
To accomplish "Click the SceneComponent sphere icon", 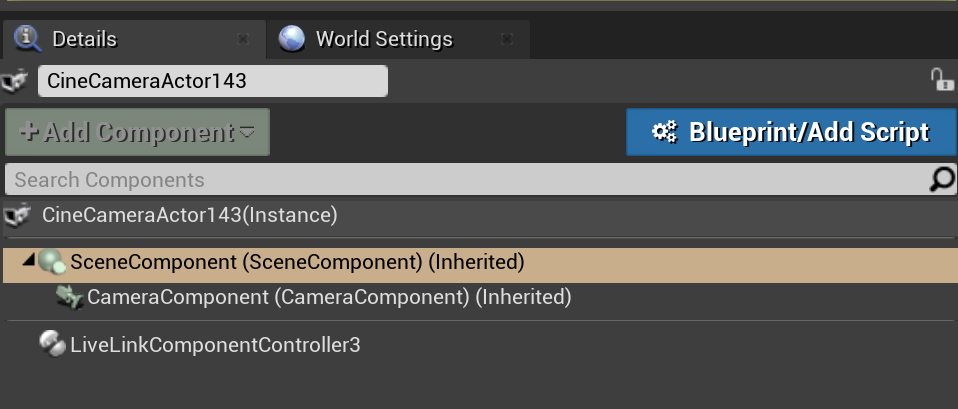I will (x=52, y=263).
